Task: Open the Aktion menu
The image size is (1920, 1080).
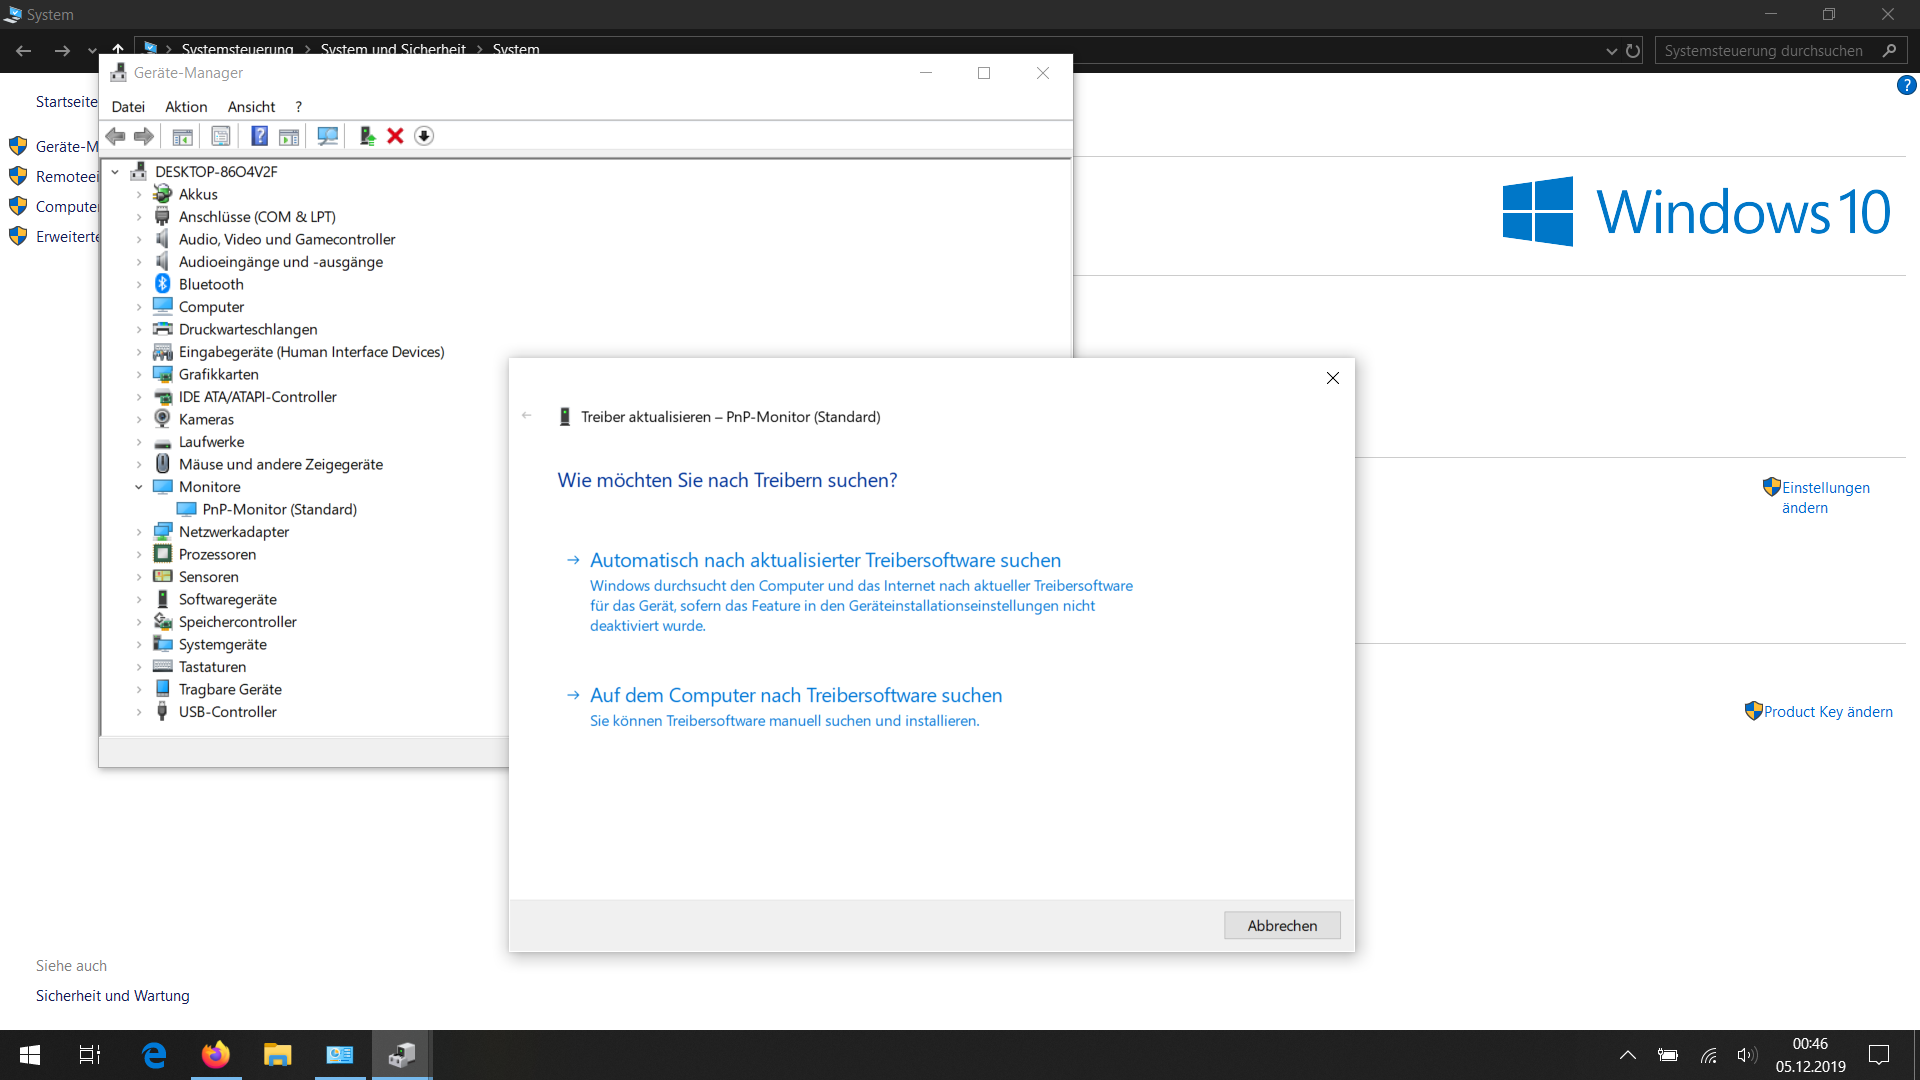Action: coord(186,107)
